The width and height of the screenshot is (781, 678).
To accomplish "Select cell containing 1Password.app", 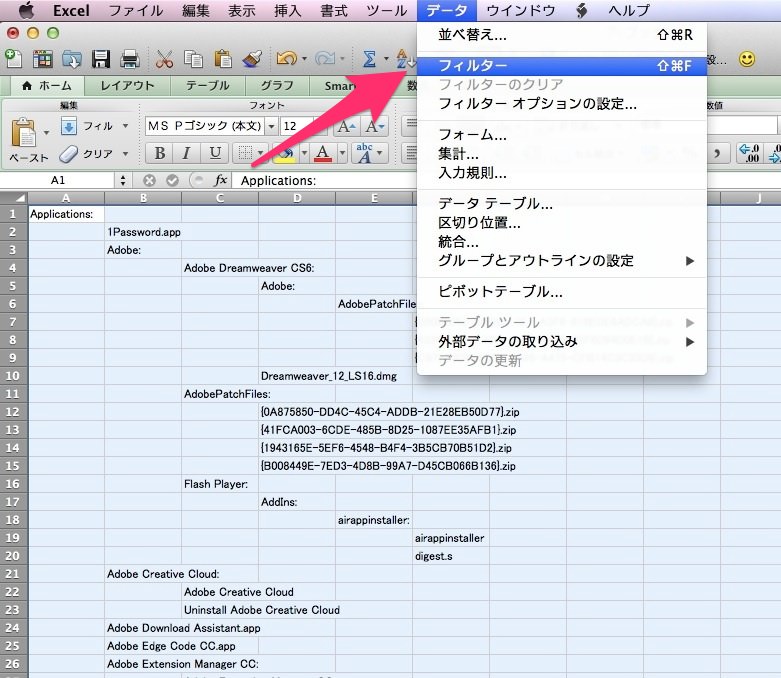I will (143, 232).
